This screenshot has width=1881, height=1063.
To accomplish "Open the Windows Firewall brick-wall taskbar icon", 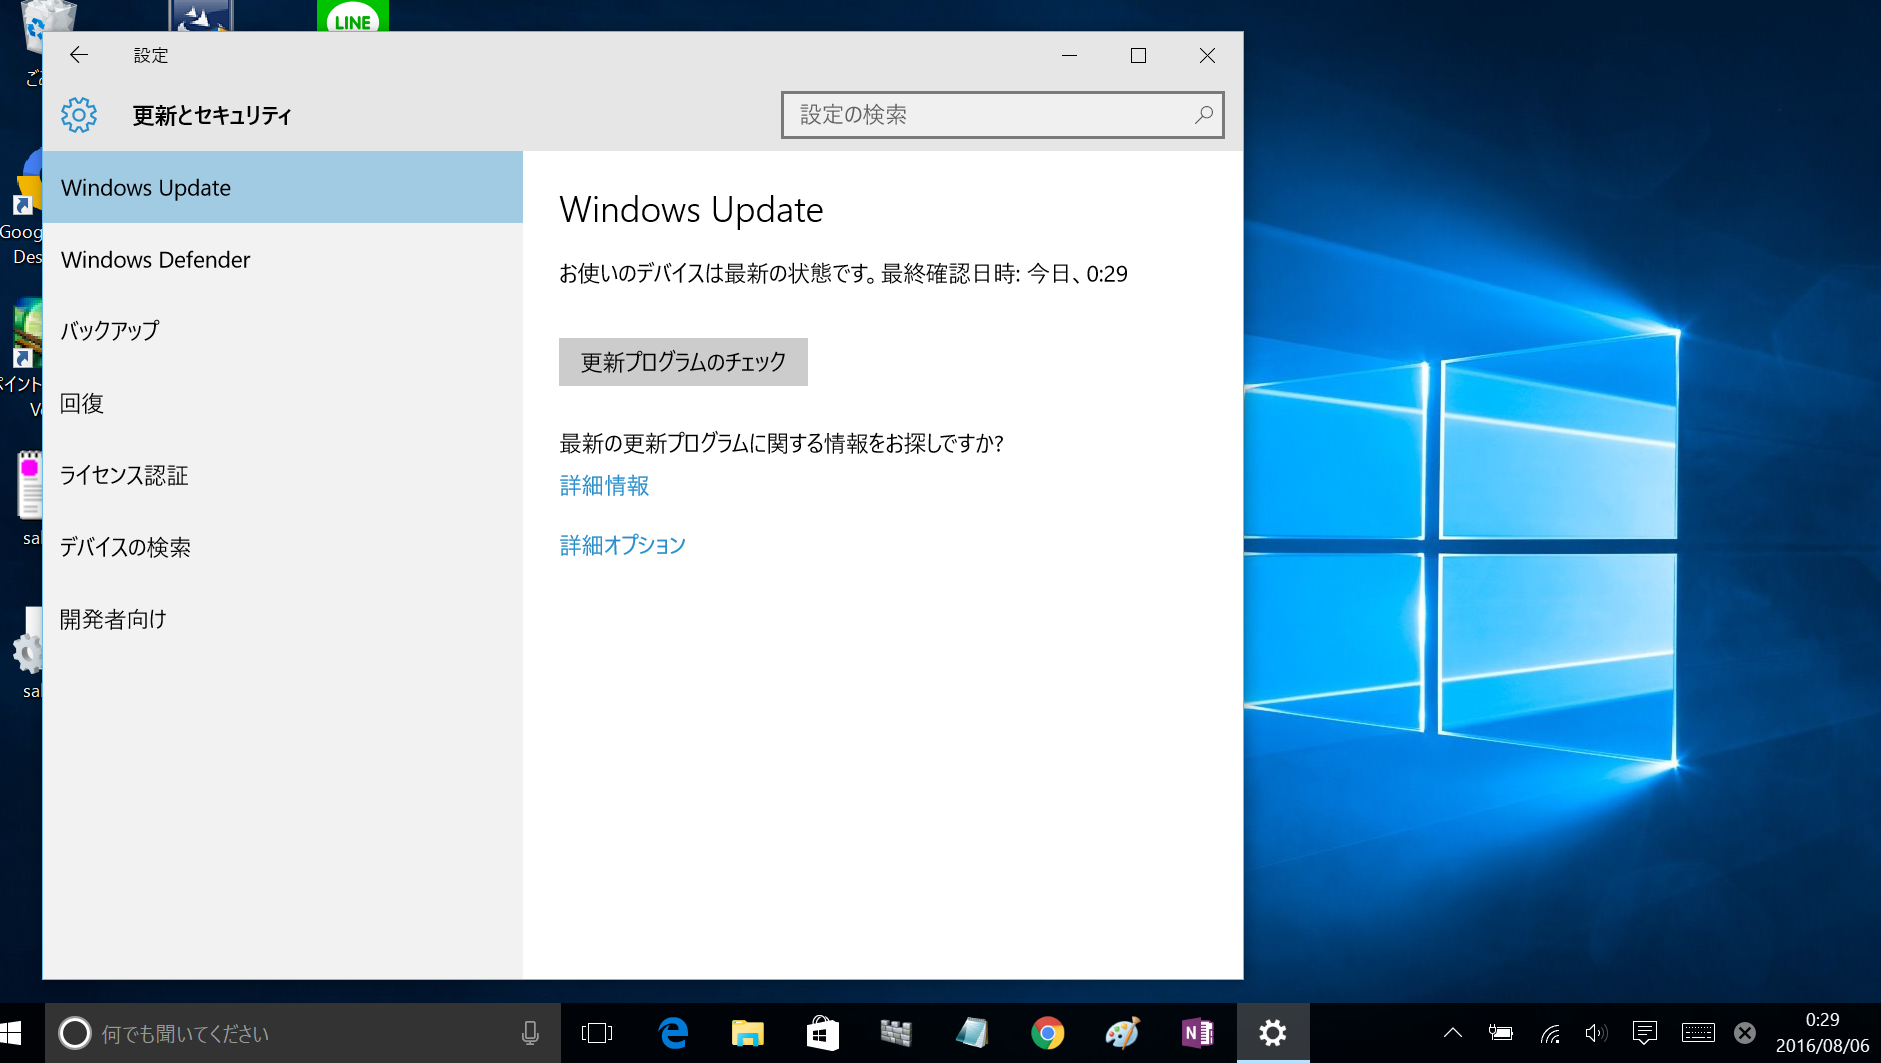I will (896, 1033).
